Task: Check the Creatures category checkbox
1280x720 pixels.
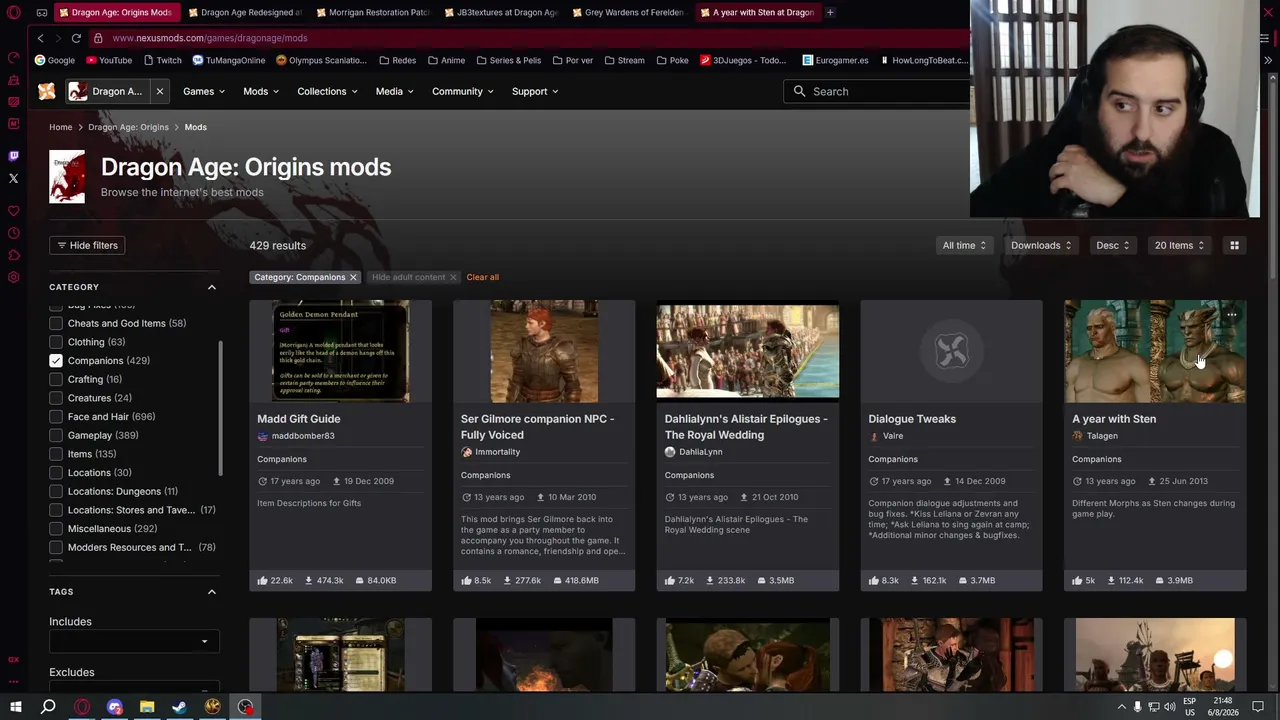Action: tap(56, 398)
